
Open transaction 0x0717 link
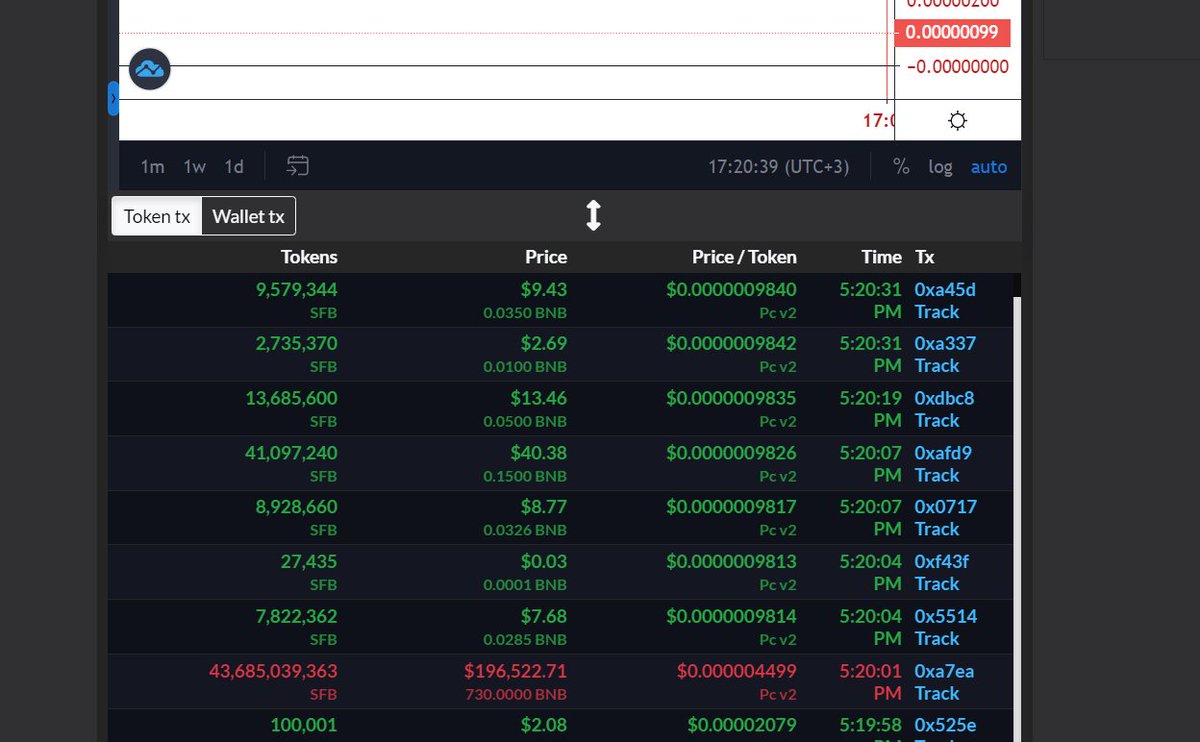[x=945, y=507]
